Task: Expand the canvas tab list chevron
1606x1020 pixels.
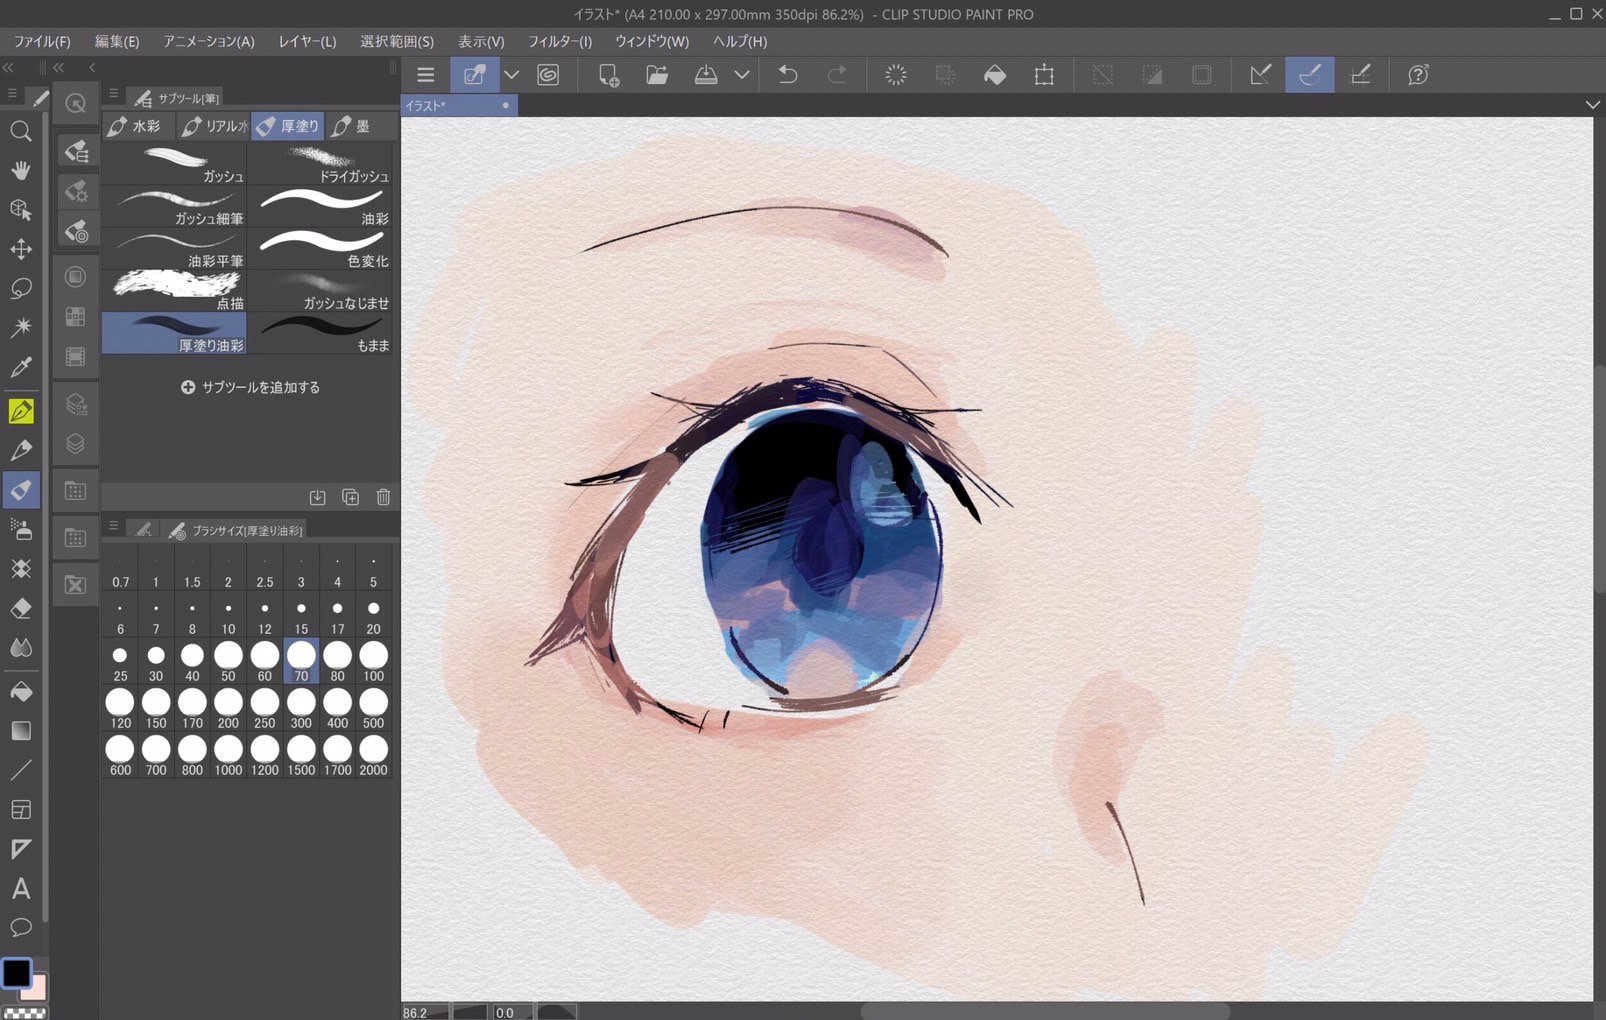Action: (x=1592, y=105)
